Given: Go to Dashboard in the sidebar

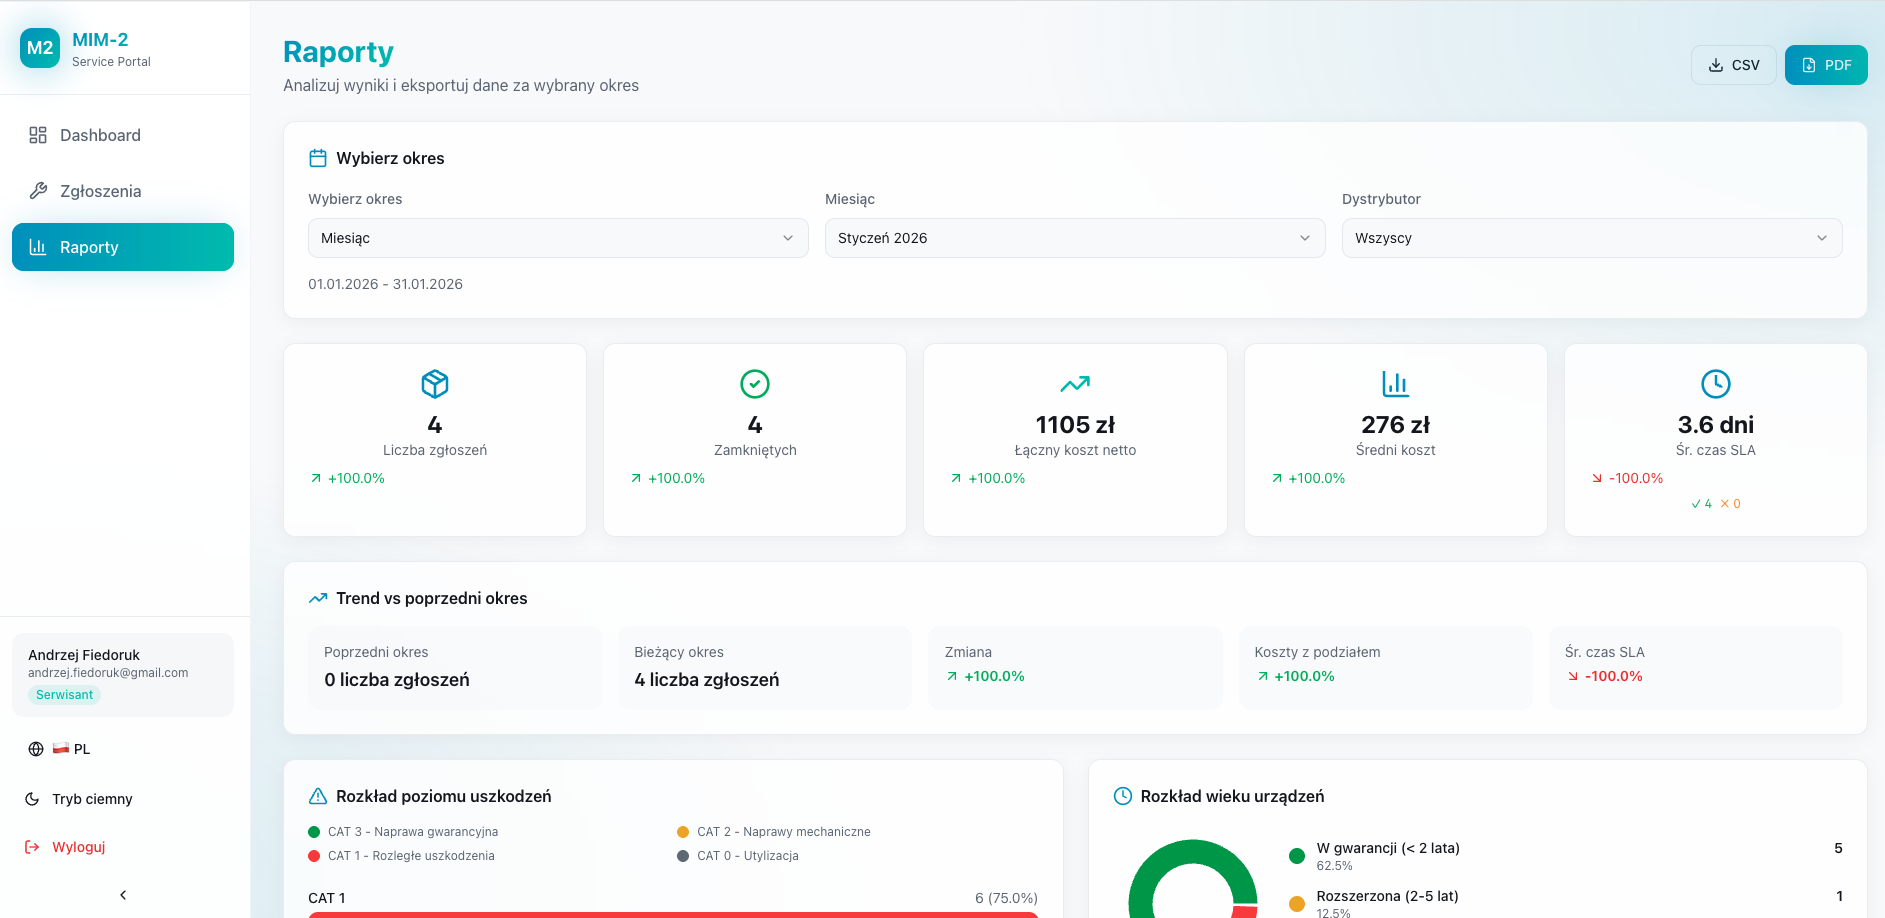Looking at the screenshot, I should click(x=100, y=135).
